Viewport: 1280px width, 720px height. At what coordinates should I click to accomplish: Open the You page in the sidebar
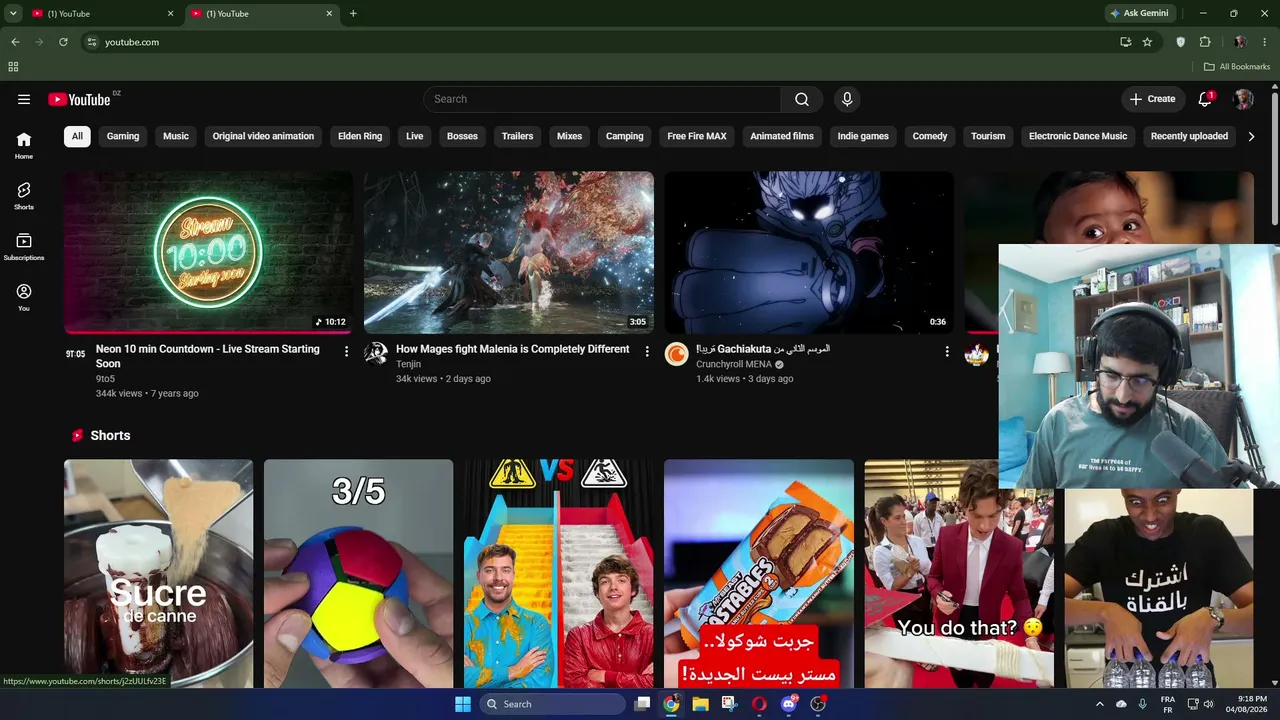pos(24,297)
